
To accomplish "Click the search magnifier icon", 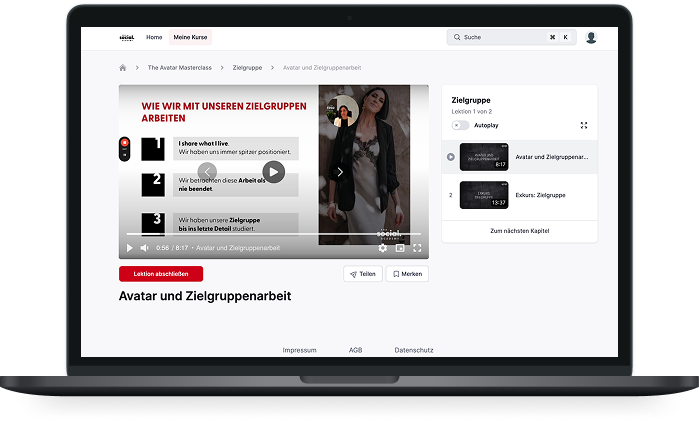I will tap(457, 37).
